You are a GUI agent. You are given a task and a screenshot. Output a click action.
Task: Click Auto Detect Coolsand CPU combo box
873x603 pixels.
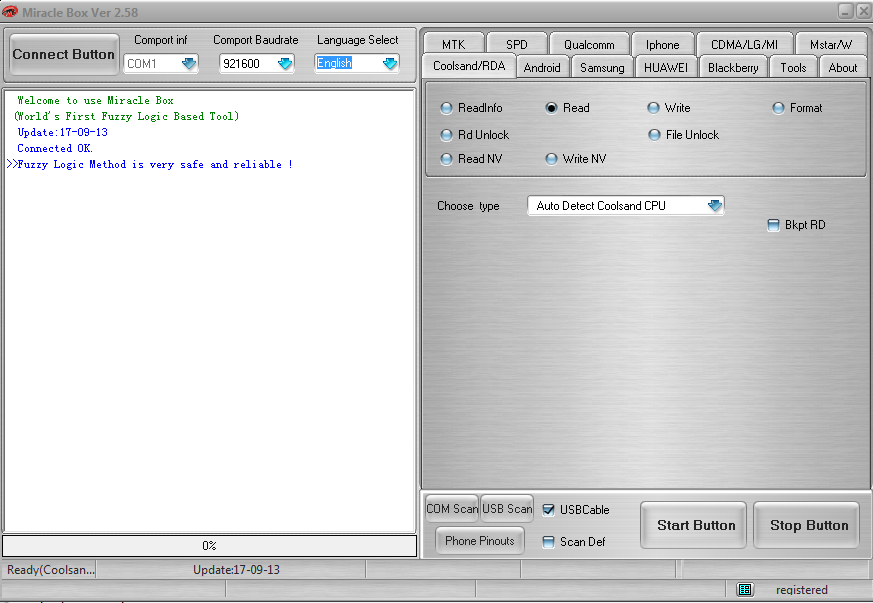coord(625,206)
